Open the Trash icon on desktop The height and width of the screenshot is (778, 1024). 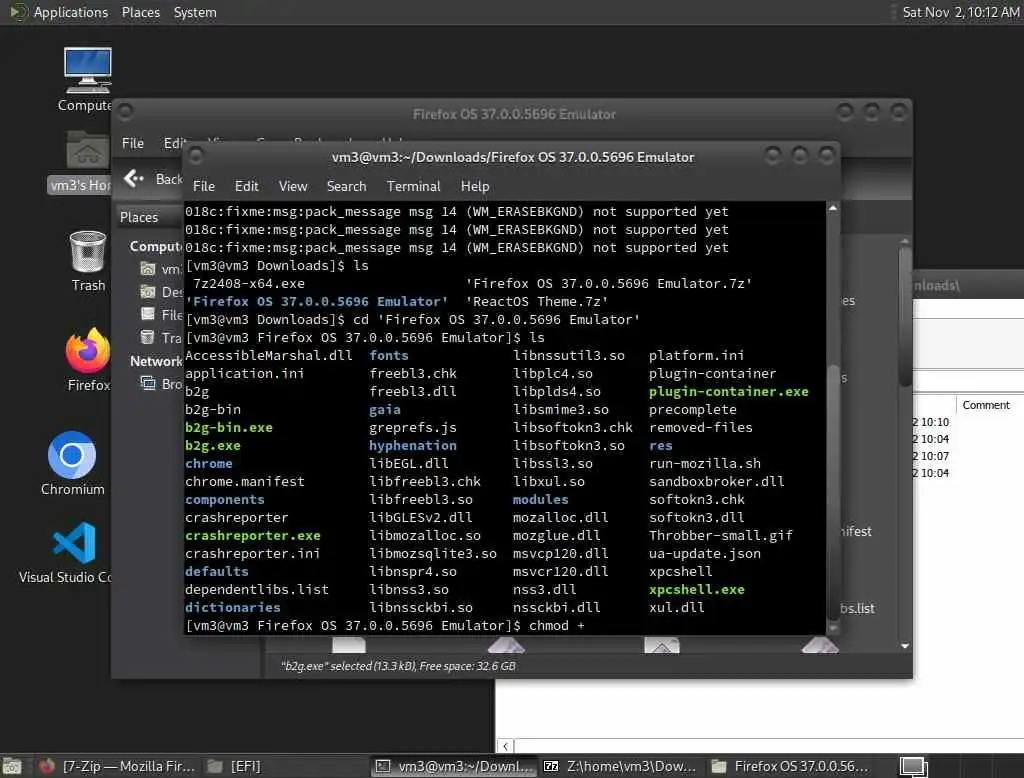(88, 251)
